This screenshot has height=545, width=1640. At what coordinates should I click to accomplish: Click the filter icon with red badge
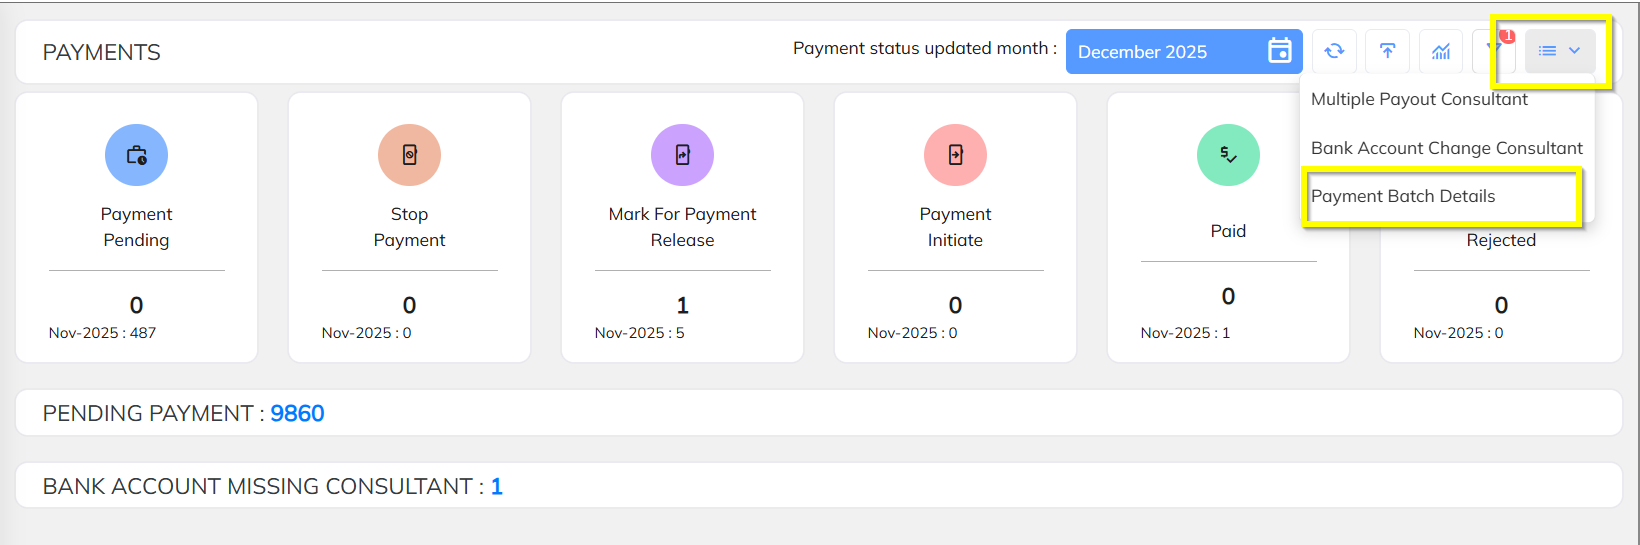point(1492,50)
